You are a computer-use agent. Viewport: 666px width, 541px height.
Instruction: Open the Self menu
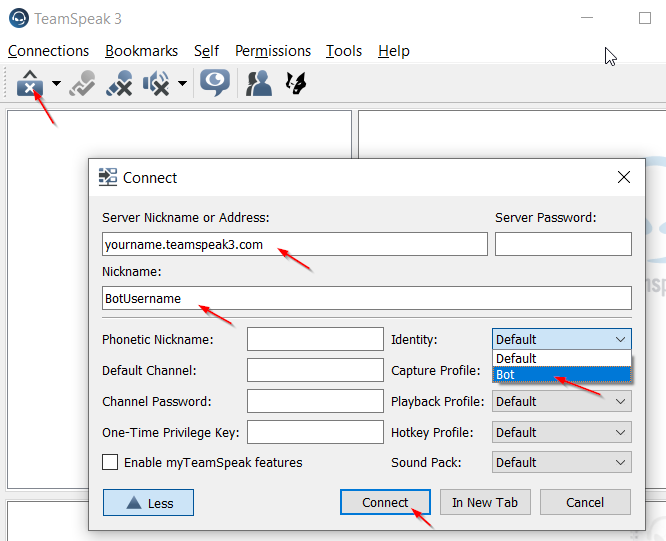click(206, 51)
